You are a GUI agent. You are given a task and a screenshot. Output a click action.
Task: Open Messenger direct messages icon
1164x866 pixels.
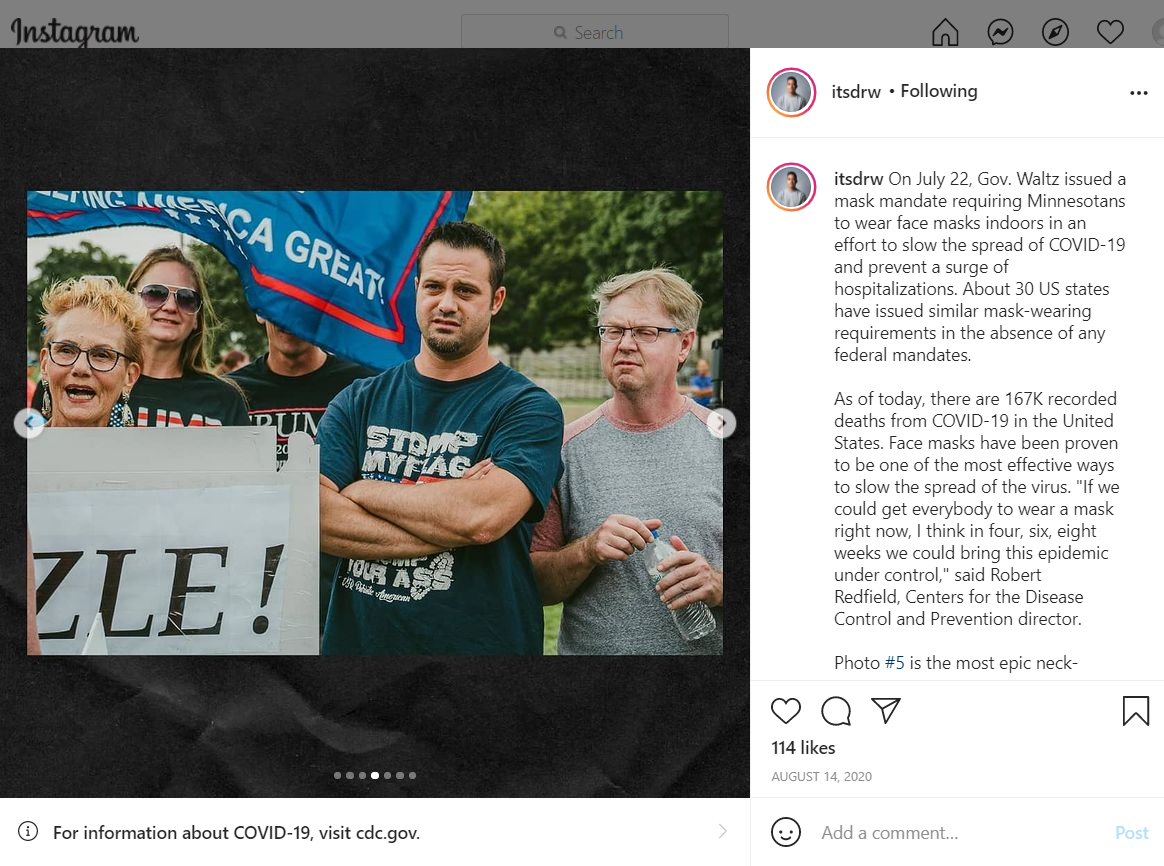[1000, 32]
